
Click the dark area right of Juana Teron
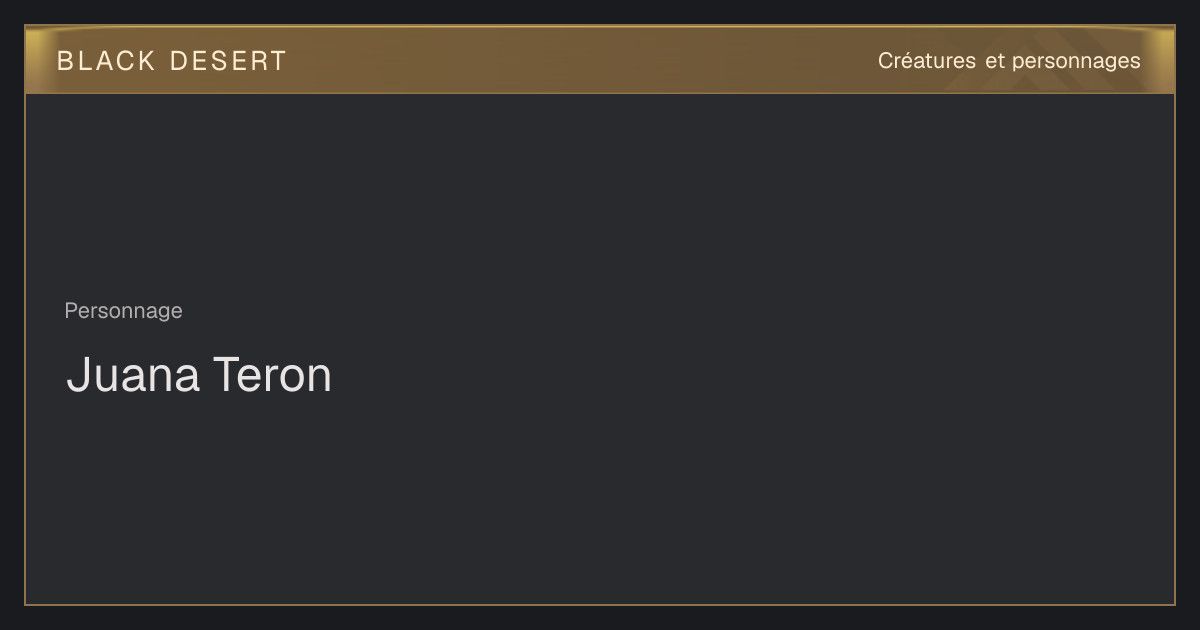750,375
